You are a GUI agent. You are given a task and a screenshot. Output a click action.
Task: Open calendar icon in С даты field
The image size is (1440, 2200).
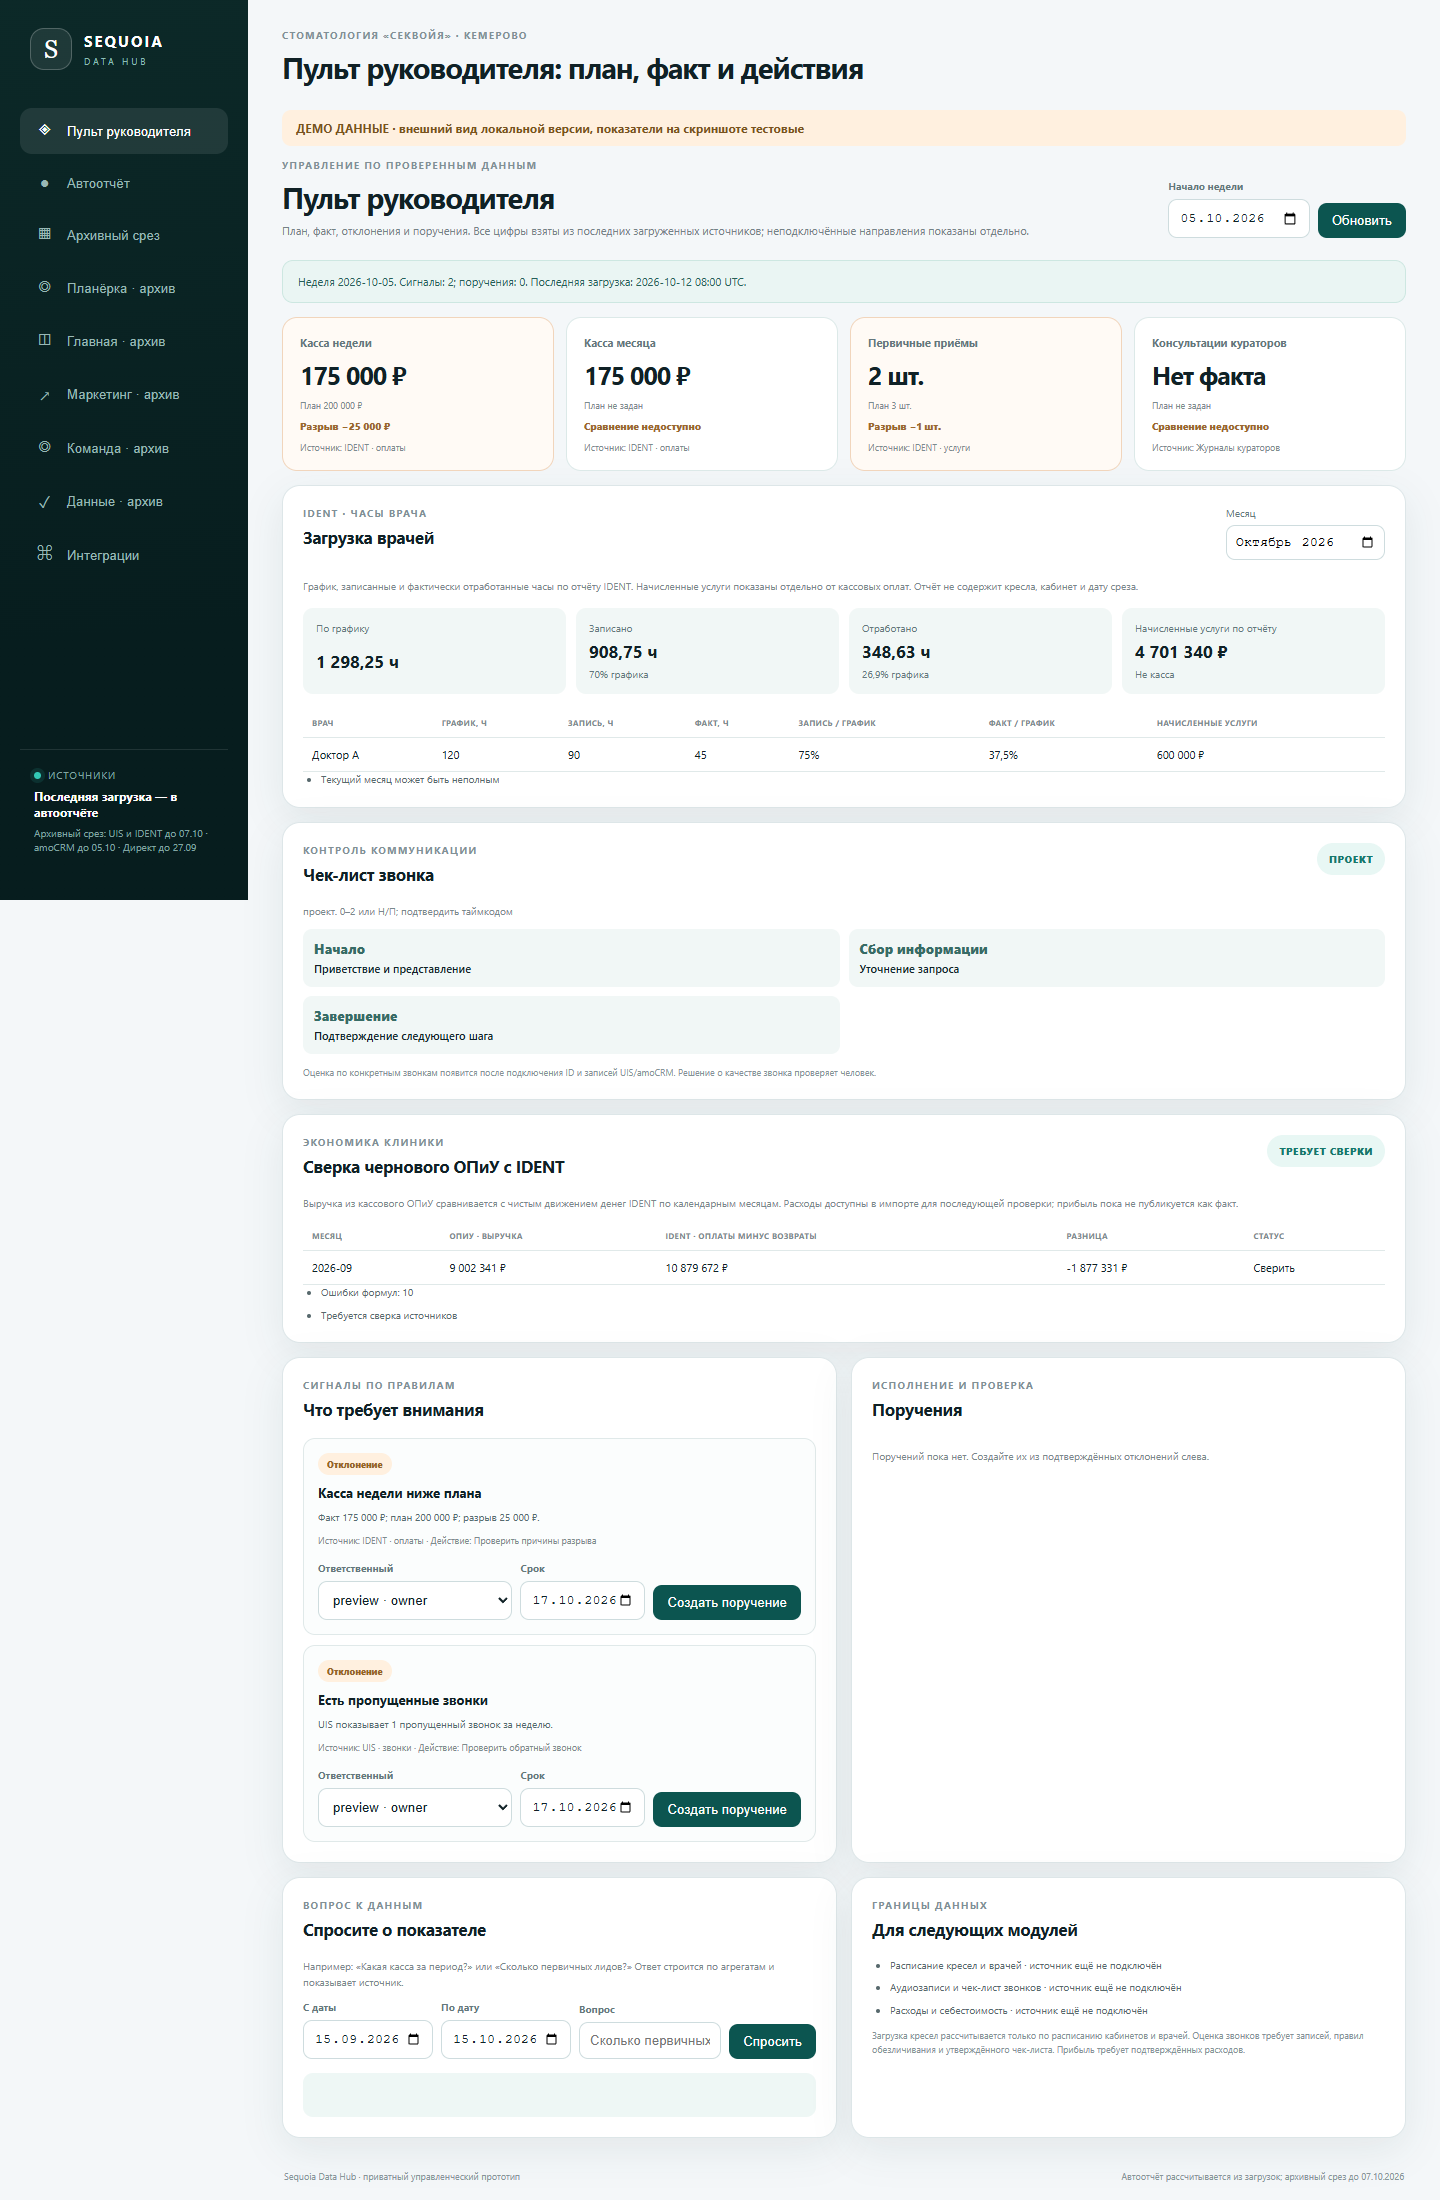tap(413, 2039)
